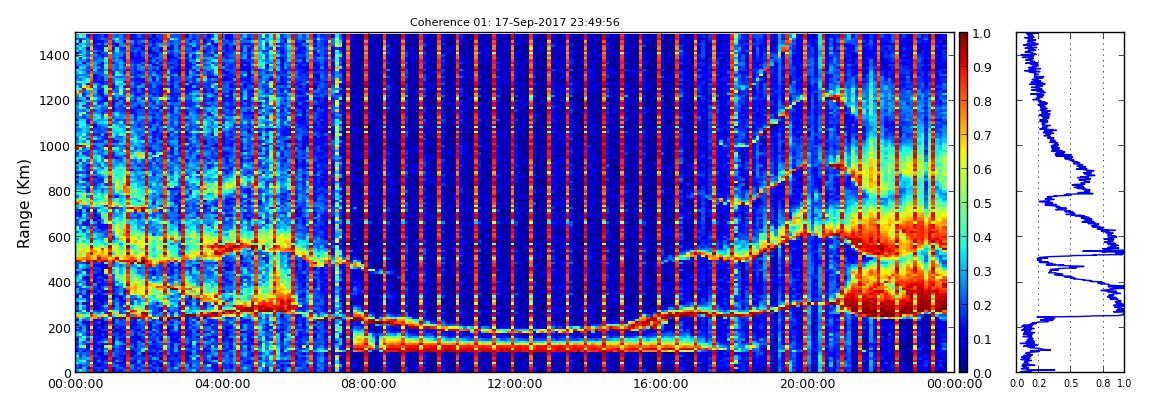Click the profile plot 0.8 x-axis label
This screenshot has height=407, width=1150.
tap(1103, 383)
